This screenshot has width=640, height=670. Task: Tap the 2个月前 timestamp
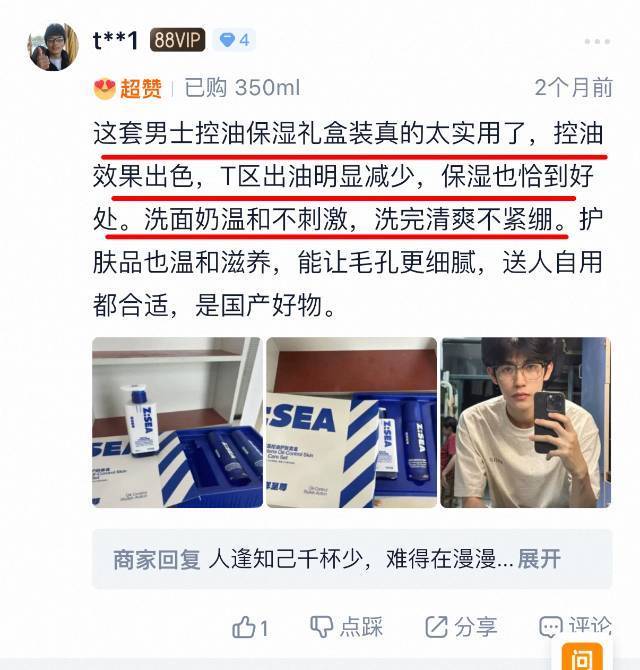point(573,88)
